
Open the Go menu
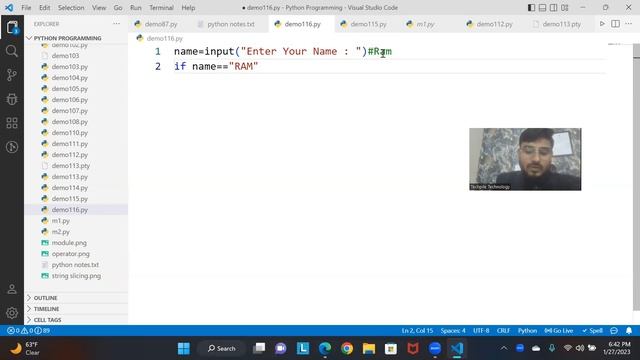coord(118,8)
